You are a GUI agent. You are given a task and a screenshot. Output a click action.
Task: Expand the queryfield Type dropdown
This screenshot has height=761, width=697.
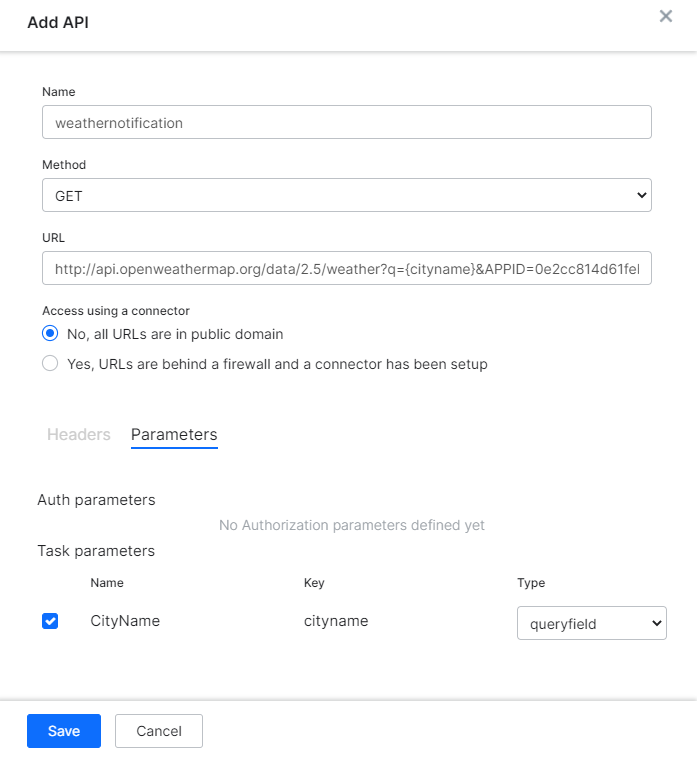(x=590, y=623)
